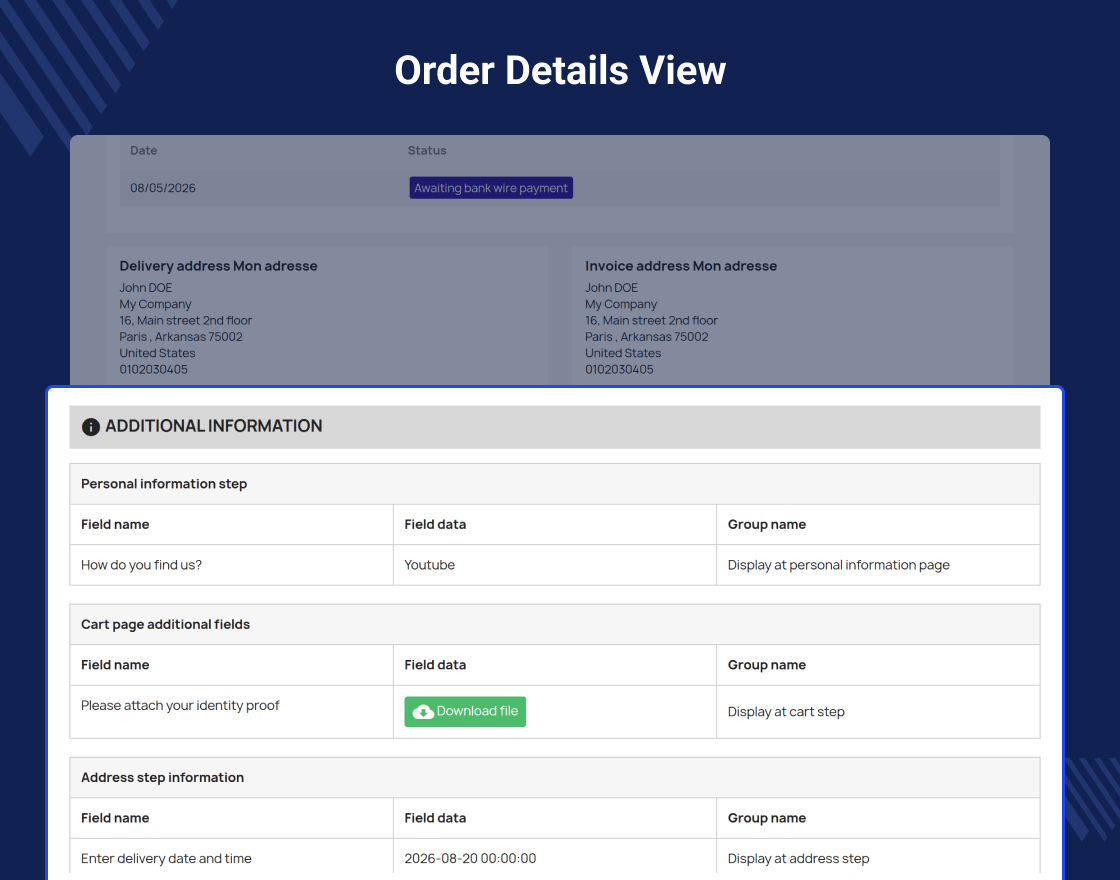The height and width of the screenshot is (880, 1120).
Task: Select the Order Details View title
Action: click(x=560, y=70)
